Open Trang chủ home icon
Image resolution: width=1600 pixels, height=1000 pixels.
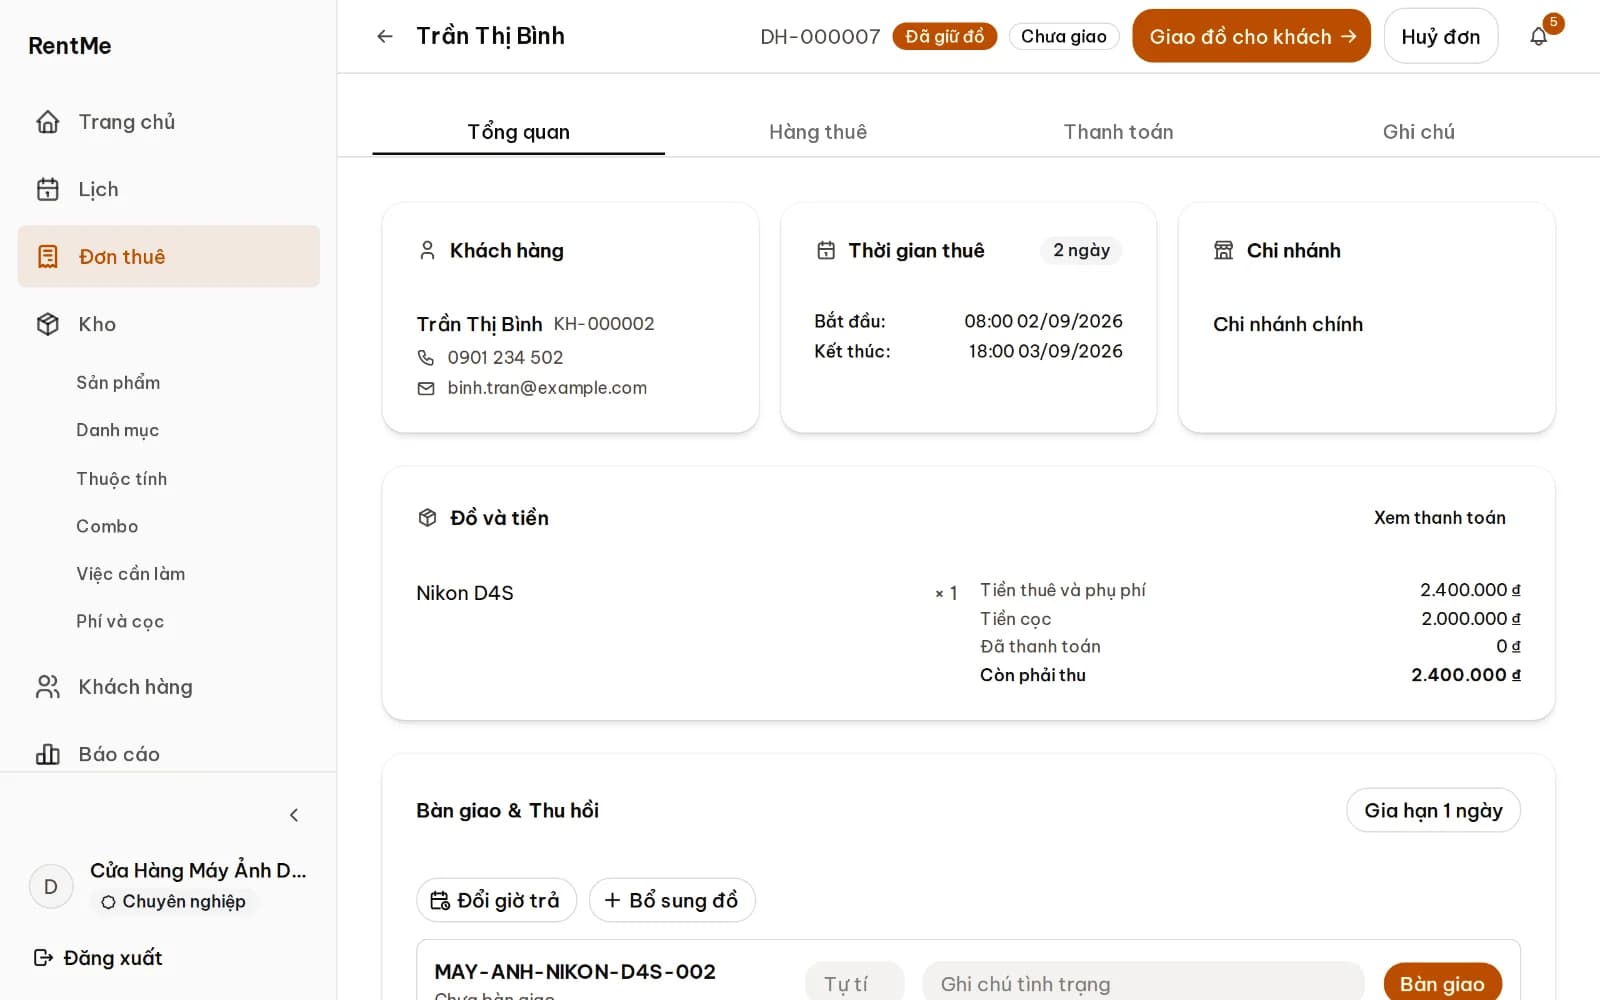pos(48,122)
